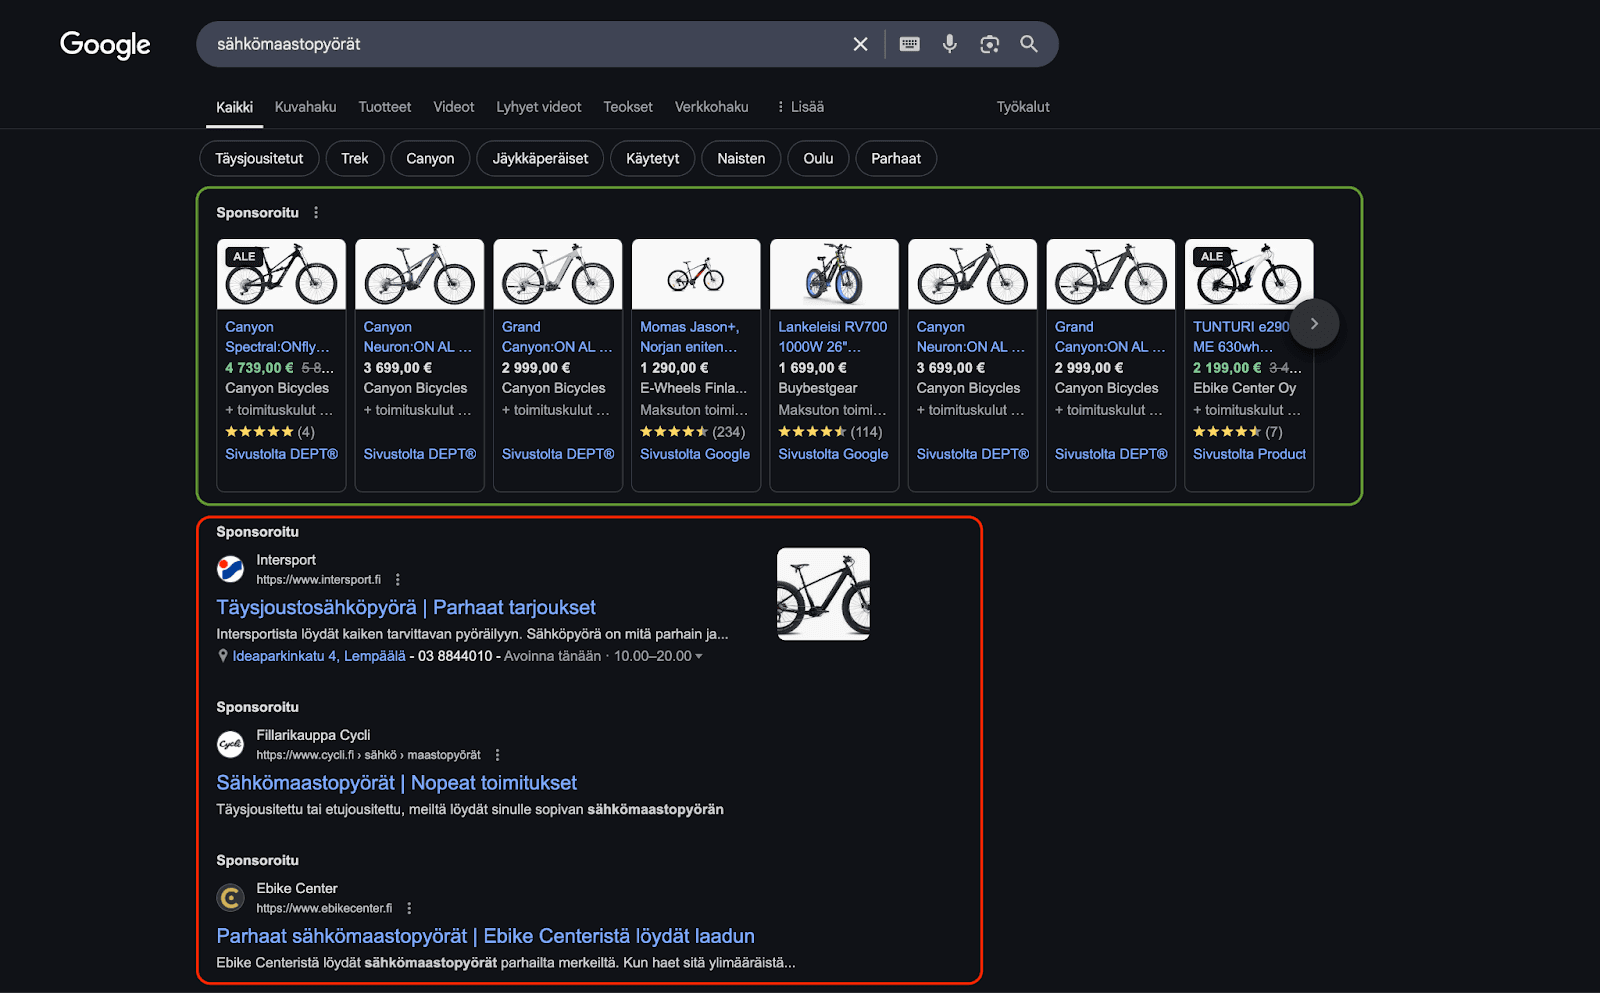Start voice search with the microphone icon

[949, 44]
